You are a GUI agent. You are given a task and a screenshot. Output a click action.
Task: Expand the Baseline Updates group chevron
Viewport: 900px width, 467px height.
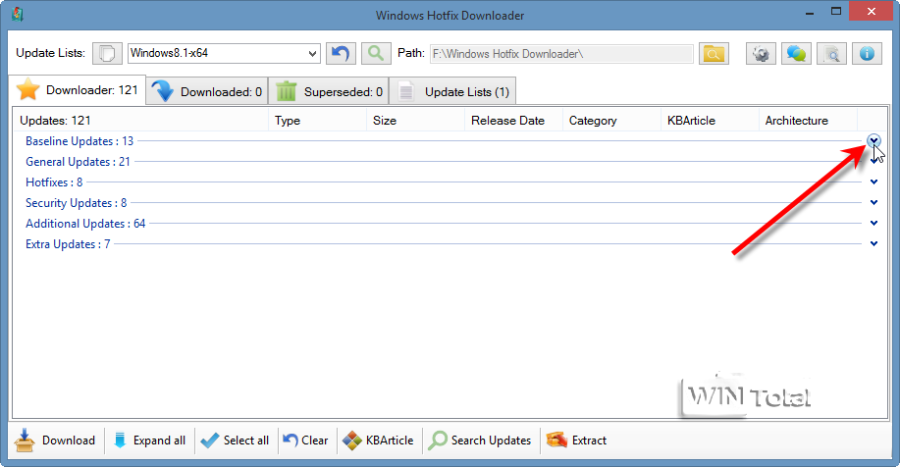874,141
